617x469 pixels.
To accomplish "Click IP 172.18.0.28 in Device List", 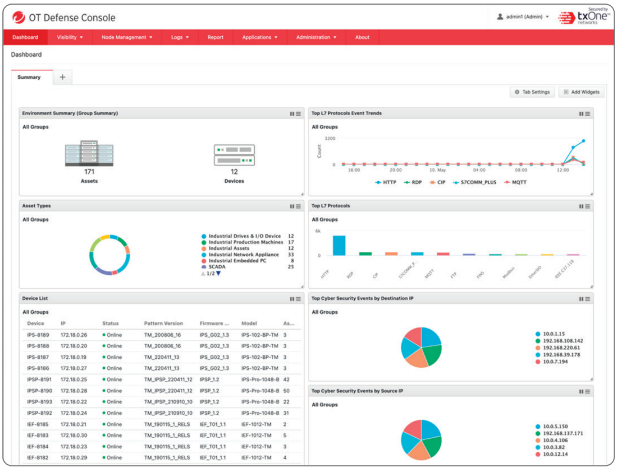I will point(74,391).
